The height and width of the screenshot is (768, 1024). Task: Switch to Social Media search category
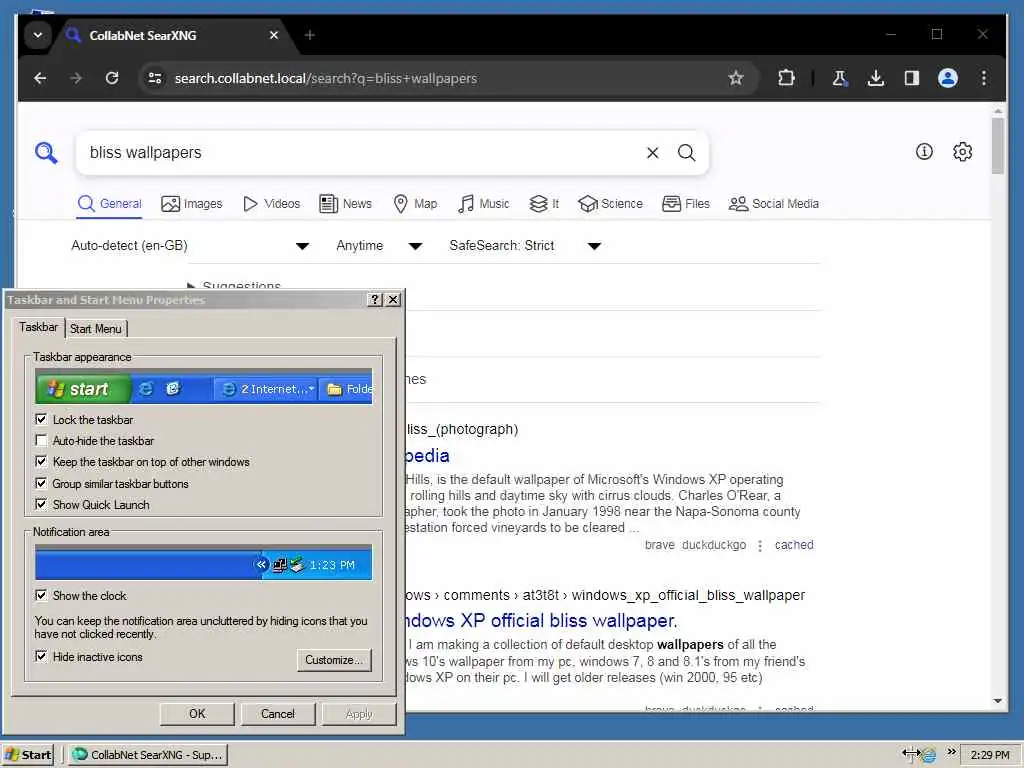(774, 204)
